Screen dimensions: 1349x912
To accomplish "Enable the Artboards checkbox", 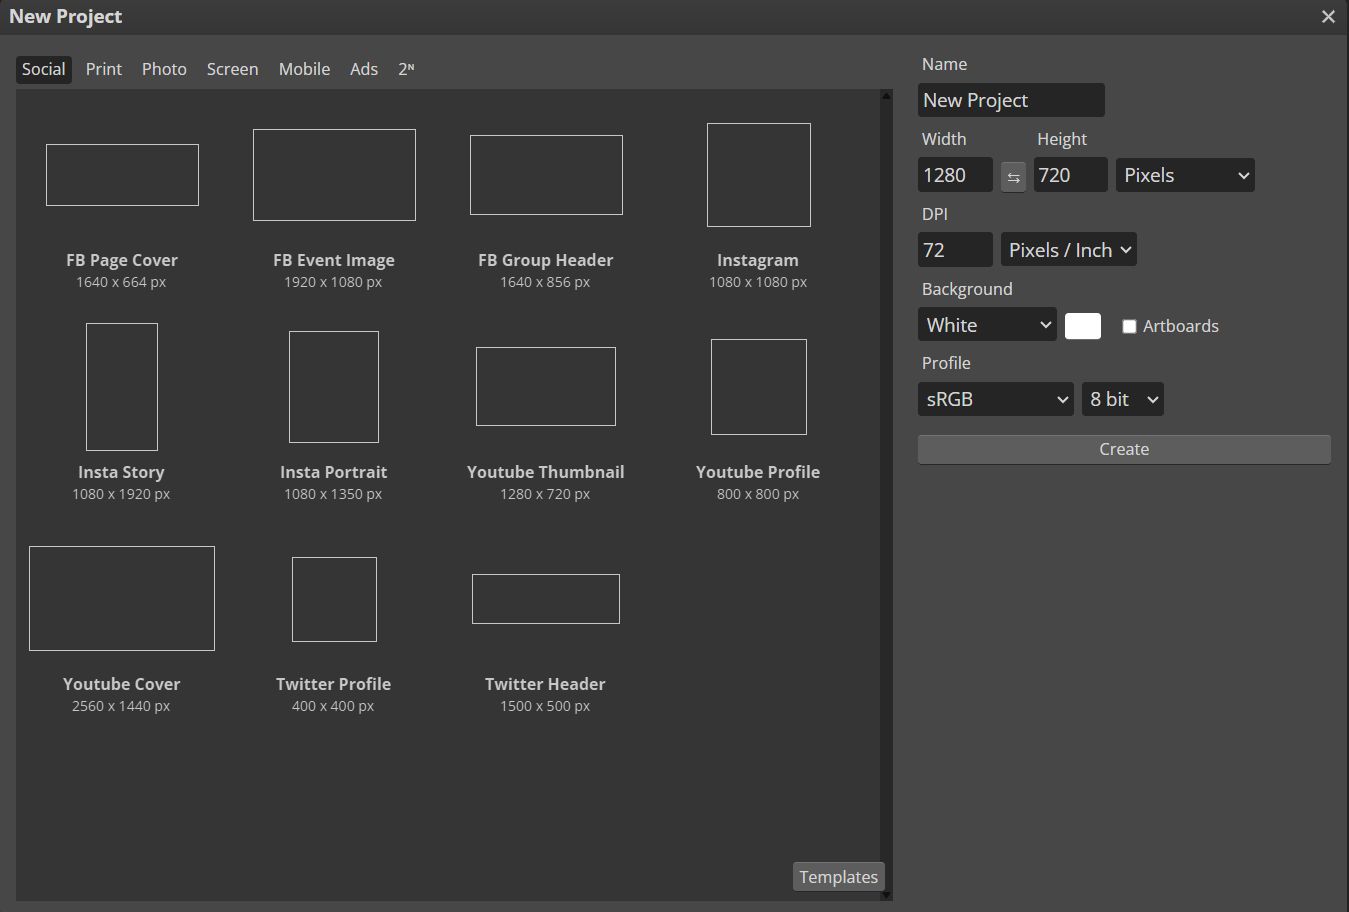I will tap(1129, 327).
